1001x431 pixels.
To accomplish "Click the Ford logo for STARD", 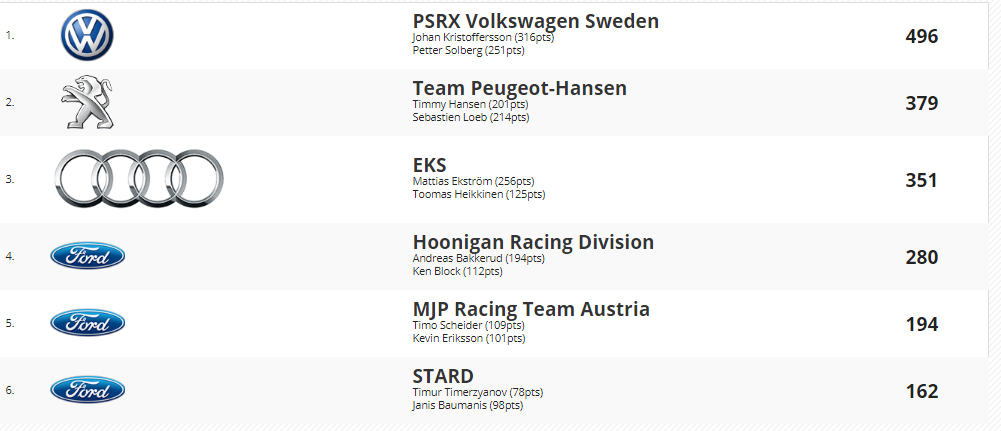I will coord(87,390).
